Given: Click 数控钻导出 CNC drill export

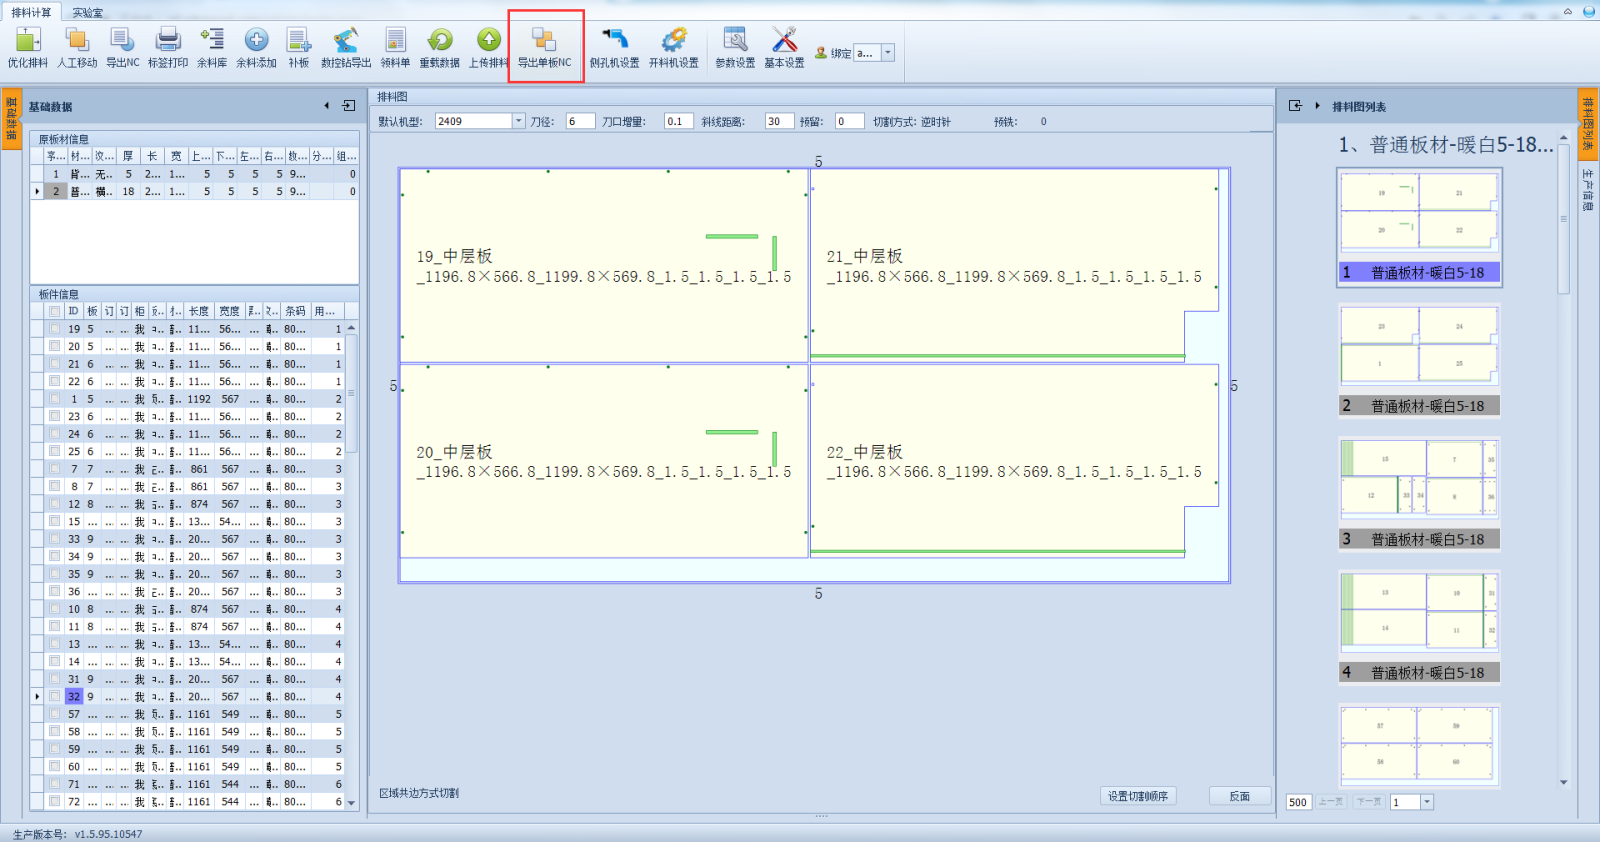Looking at the screenshot, I should click(x=346, y=47).
